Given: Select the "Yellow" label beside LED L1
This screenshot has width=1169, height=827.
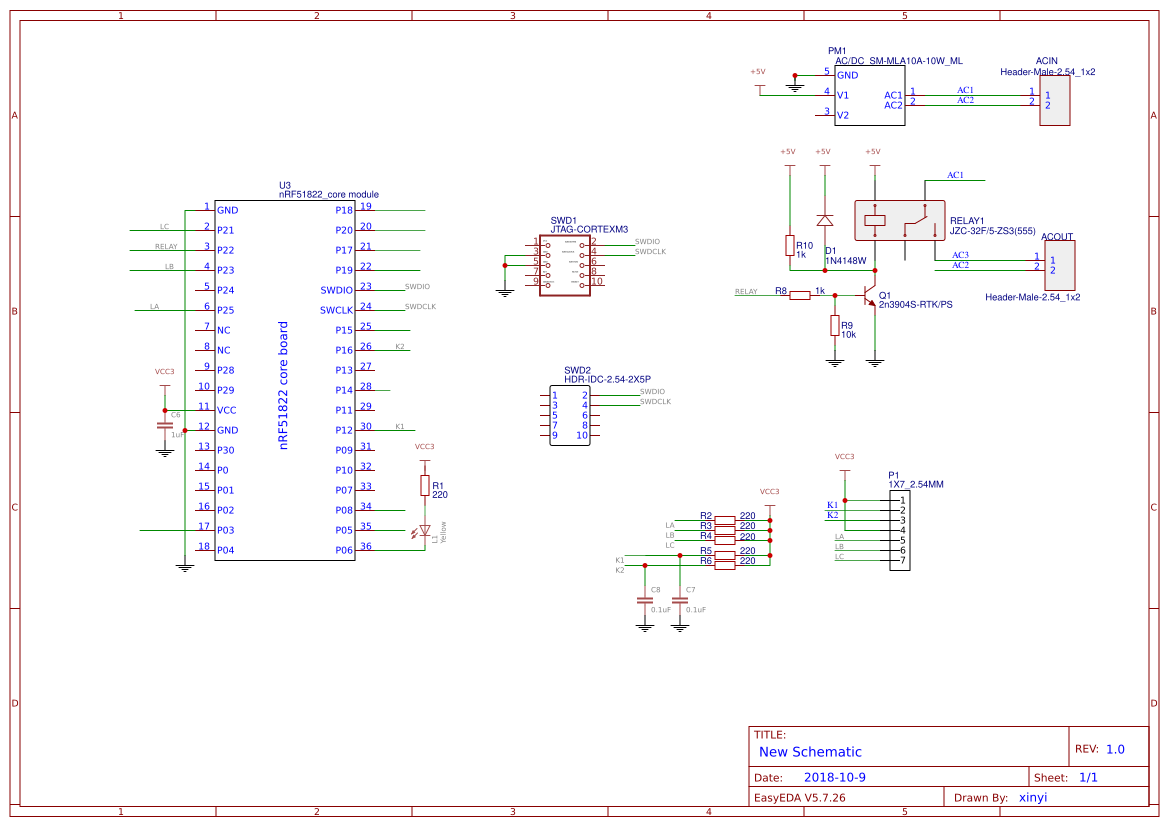Looking at the screenshot, I should point(443,532).
